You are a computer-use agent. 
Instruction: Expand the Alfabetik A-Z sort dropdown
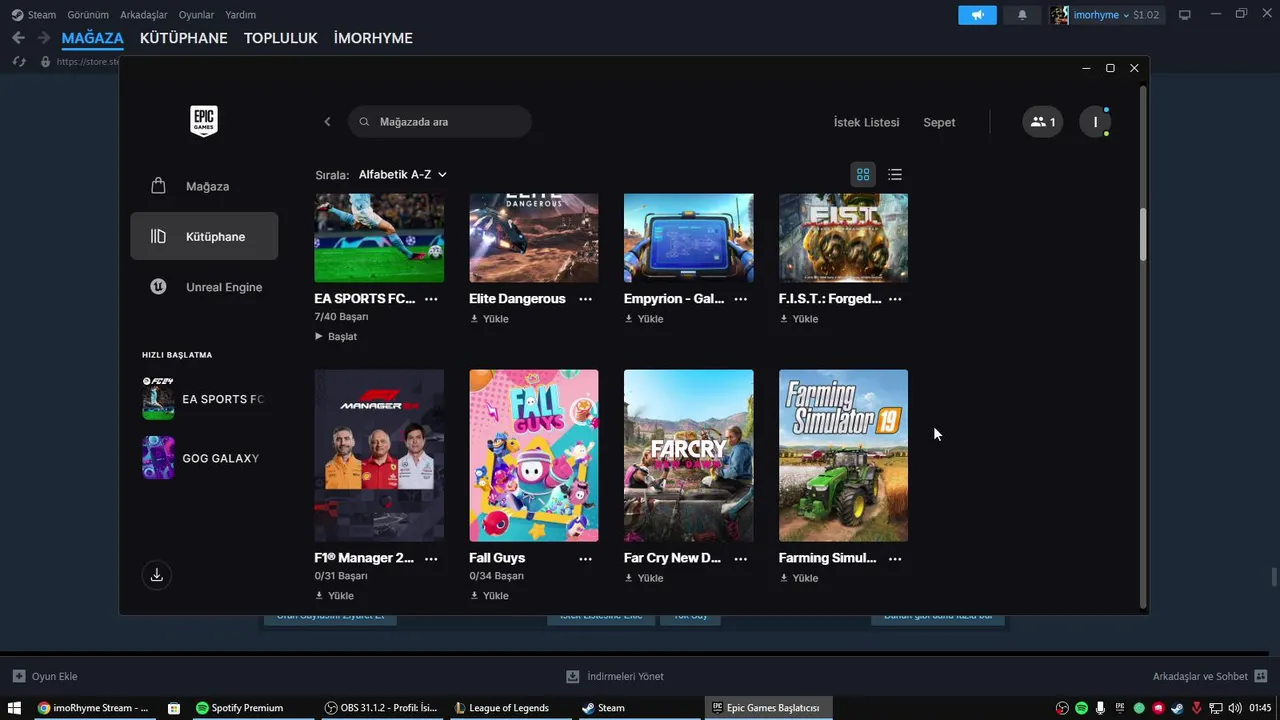(x=403, y=175)
